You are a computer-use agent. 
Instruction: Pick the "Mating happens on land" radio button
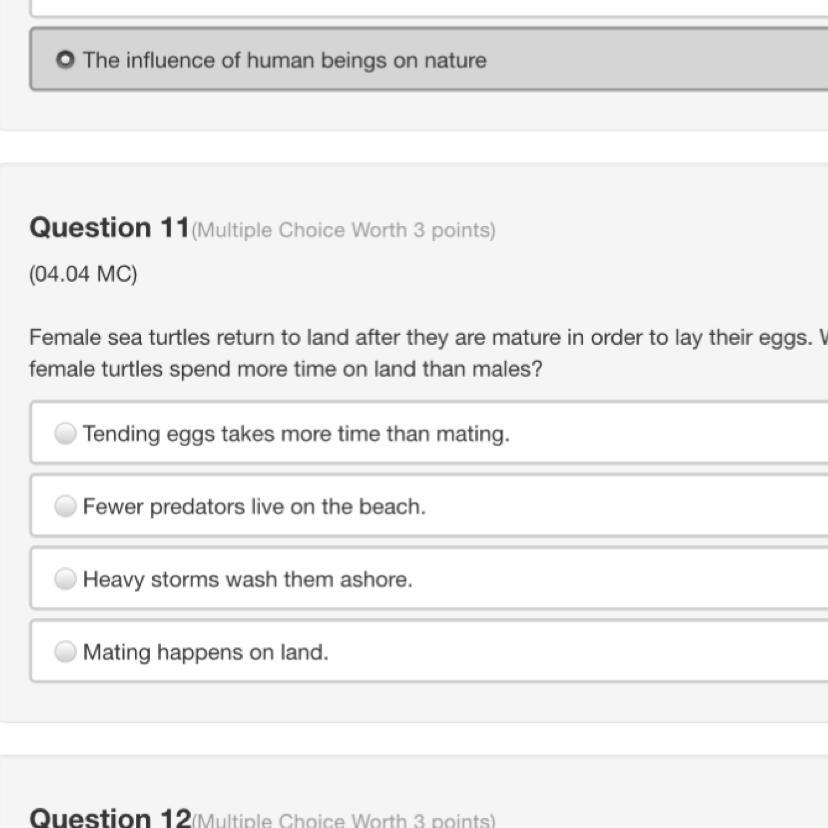pyautogui.click(x=66, y=652)
